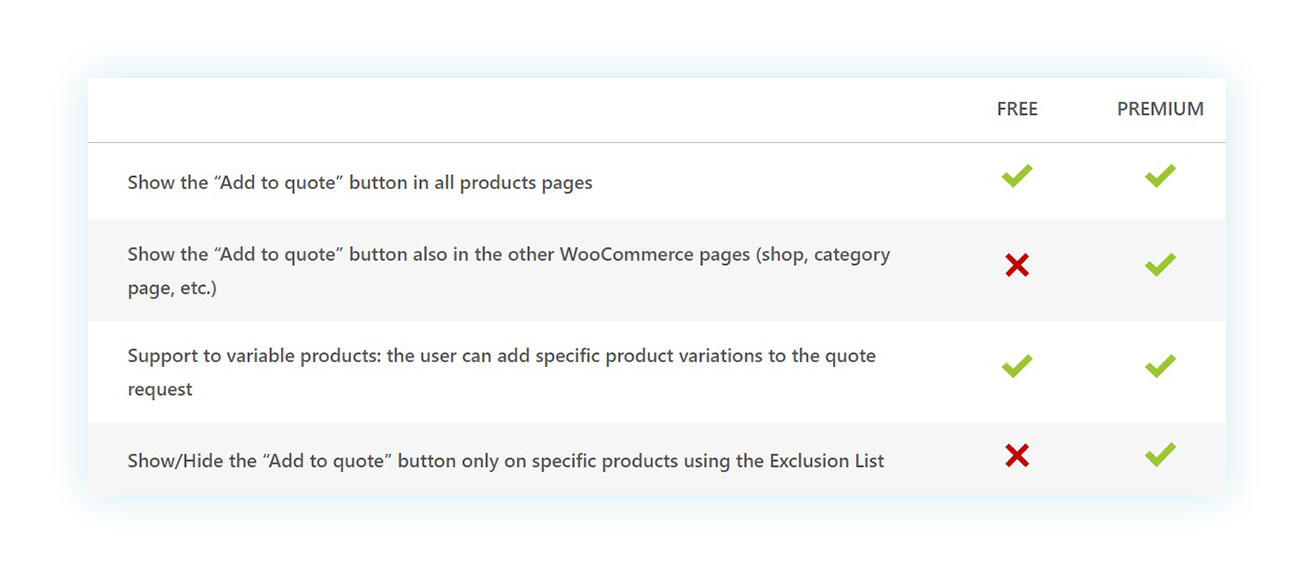Select the FREE column header
Screen dimensions: 1300x587
tap(1017, 110)
